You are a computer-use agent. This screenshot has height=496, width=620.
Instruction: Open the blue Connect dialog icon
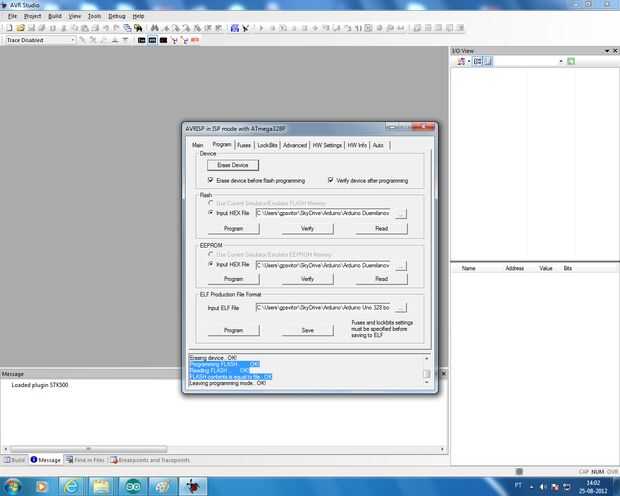[235, 28]
